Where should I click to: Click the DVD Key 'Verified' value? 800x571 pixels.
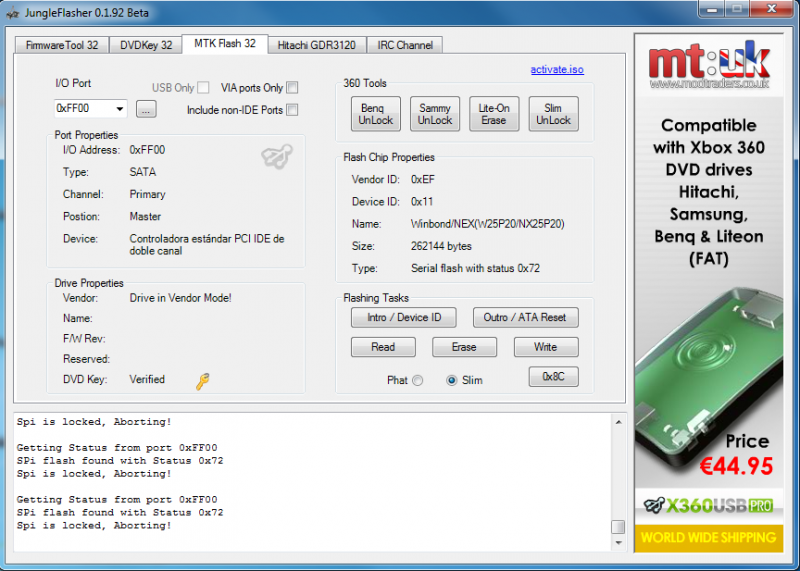click(147, 380)
